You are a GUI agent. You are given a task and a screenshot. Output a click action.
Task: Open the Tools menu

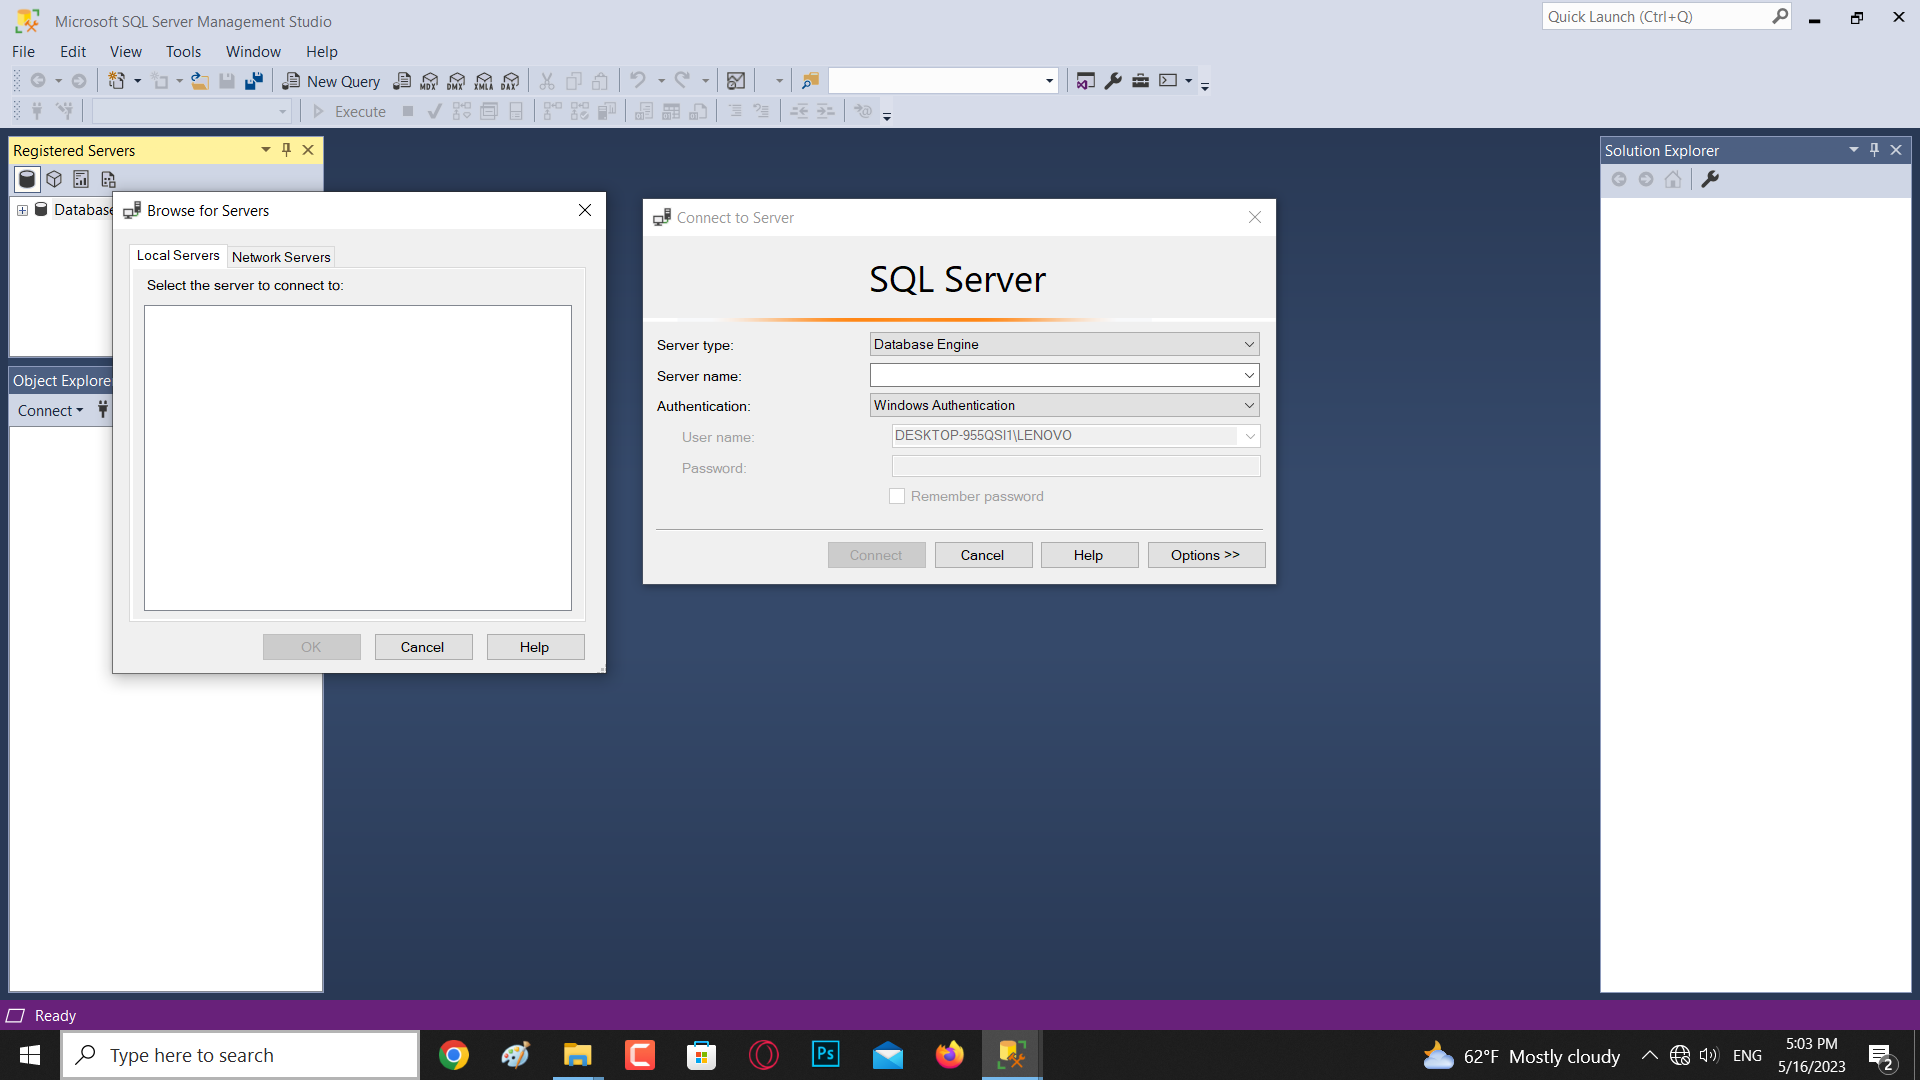click(x=183, y=51)
